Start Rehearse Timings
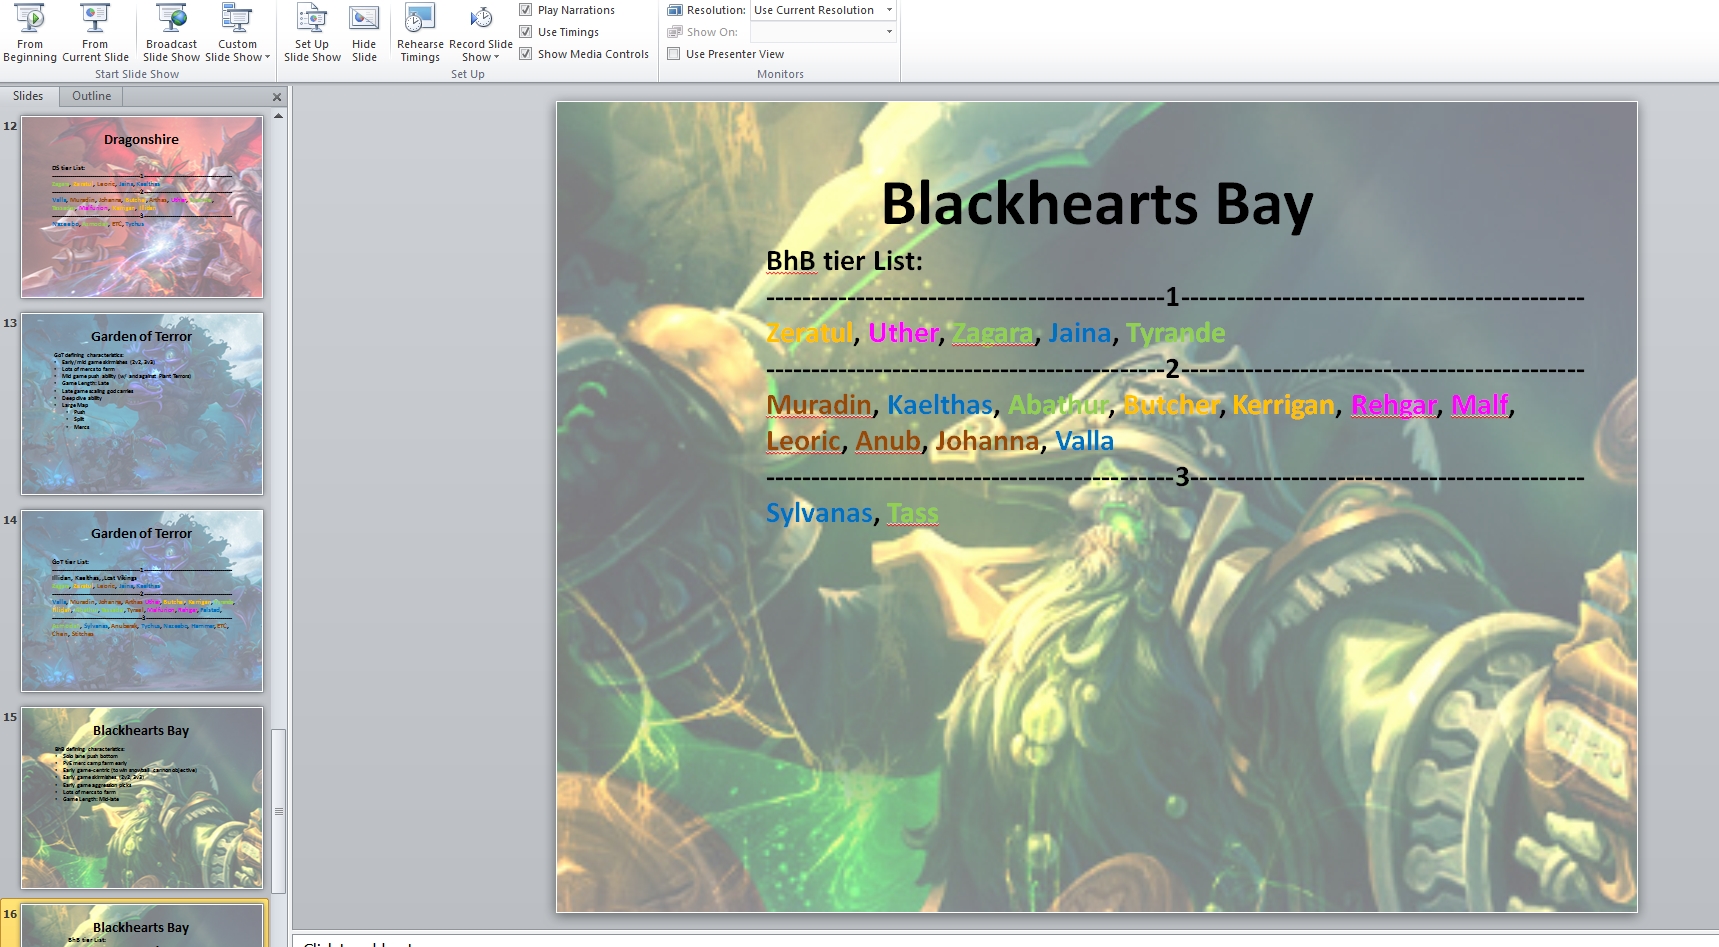The width and height of the screenshot is (1719, 947). coord(420,33)
